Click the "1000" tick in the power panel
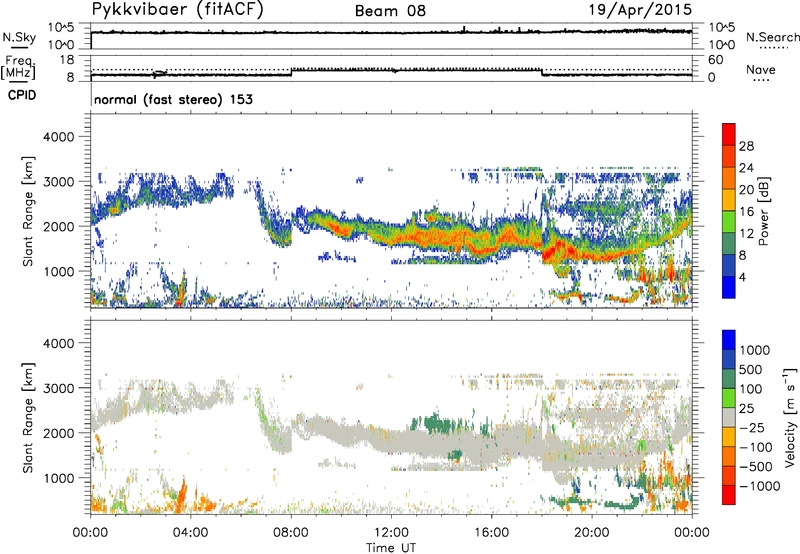Screen dimensions: 800x554 coord(59,271)
